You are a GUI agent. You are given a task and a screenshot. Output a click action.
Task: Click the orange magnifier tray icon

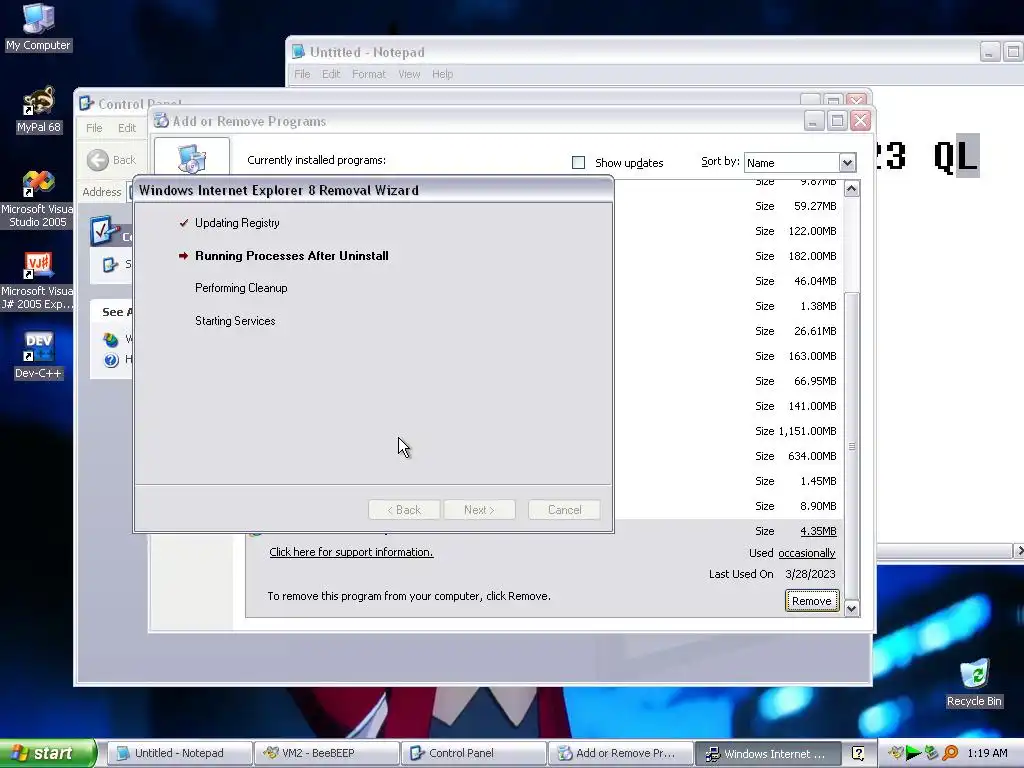click(x=950, y=753)
